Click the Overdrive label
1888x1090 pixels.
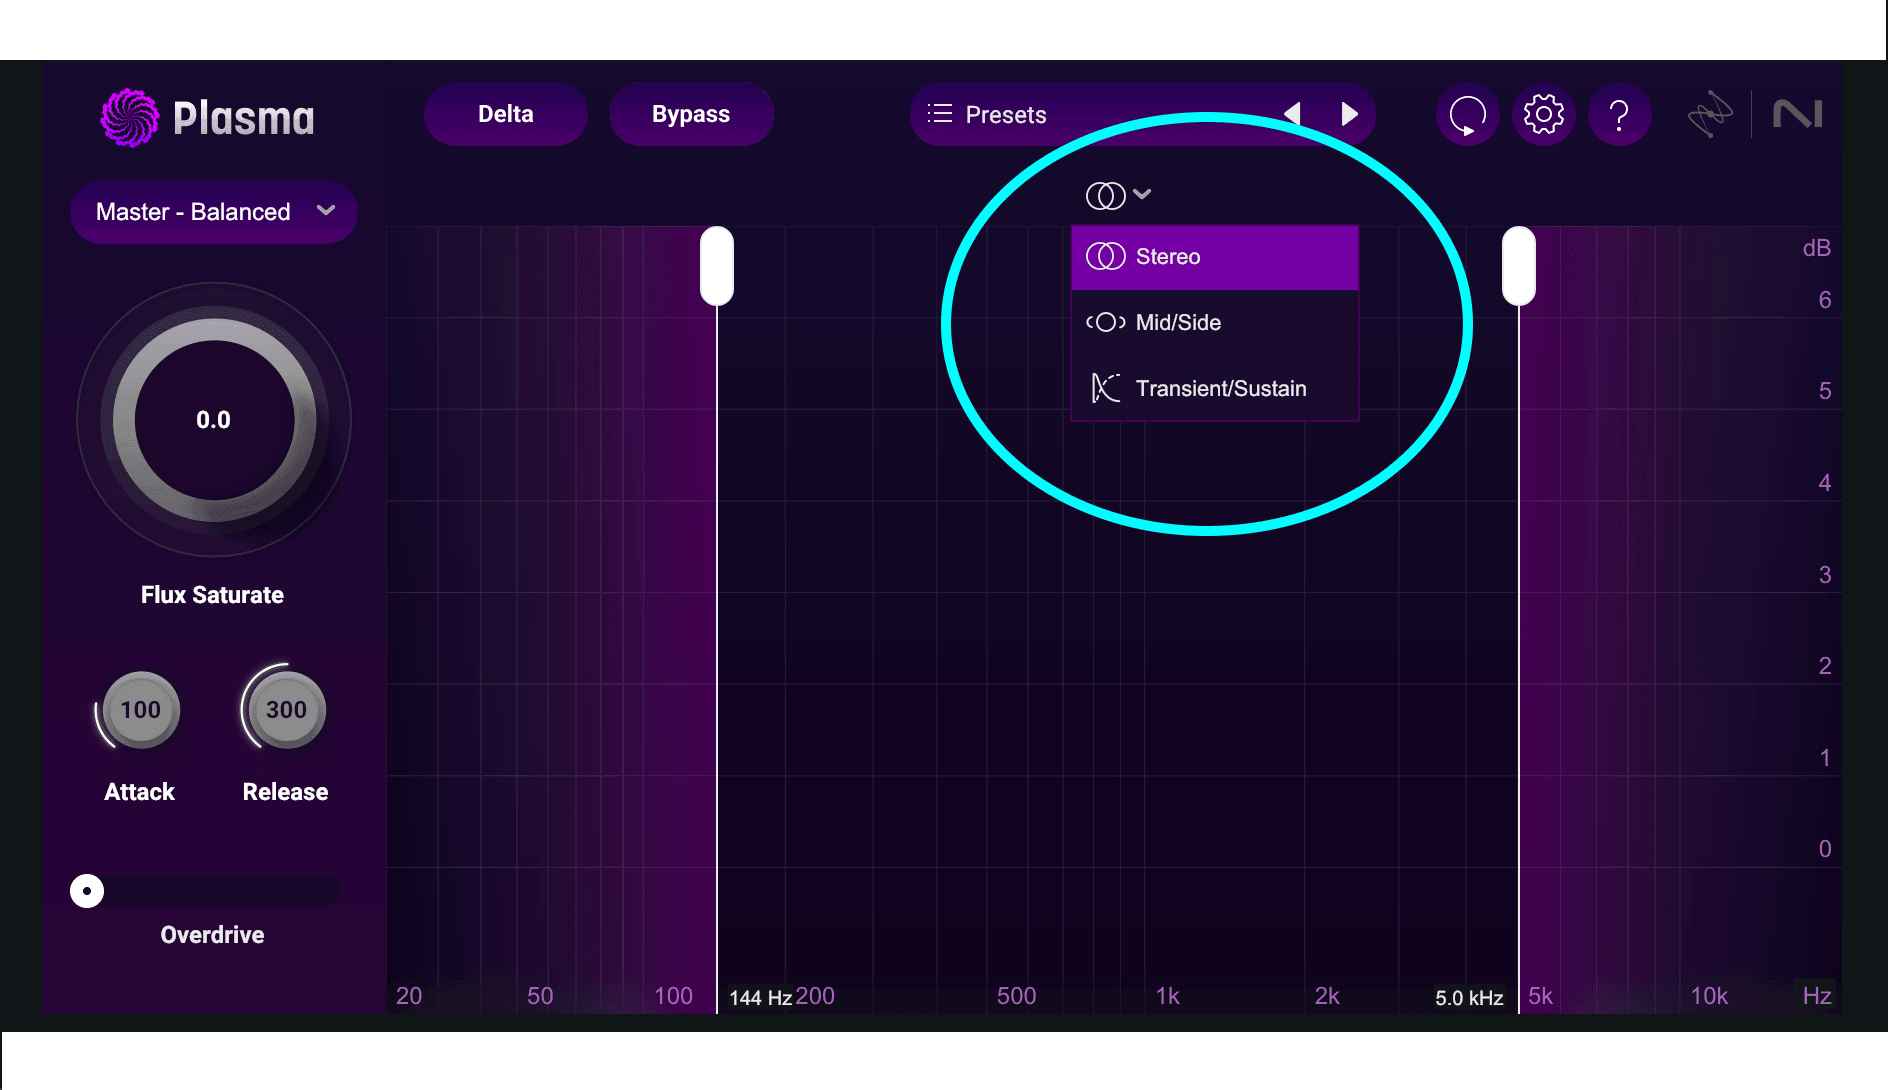[x=212, y=935]
